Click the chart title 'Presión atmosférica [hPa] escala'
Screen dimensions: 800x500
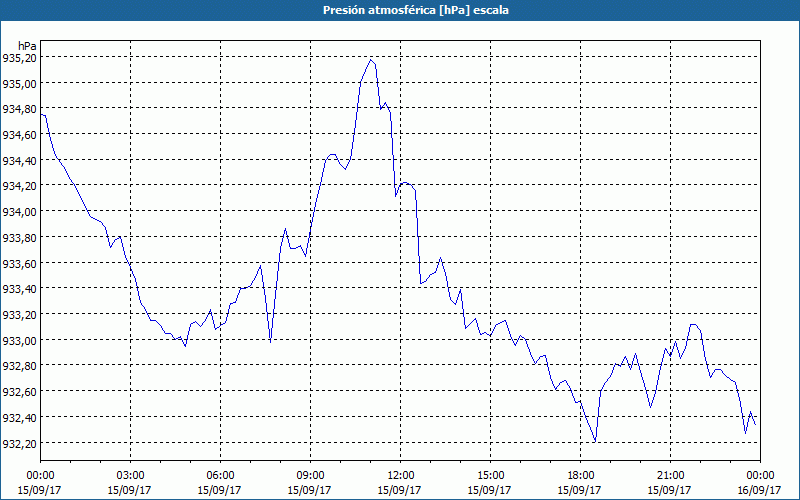click(415, 10)
